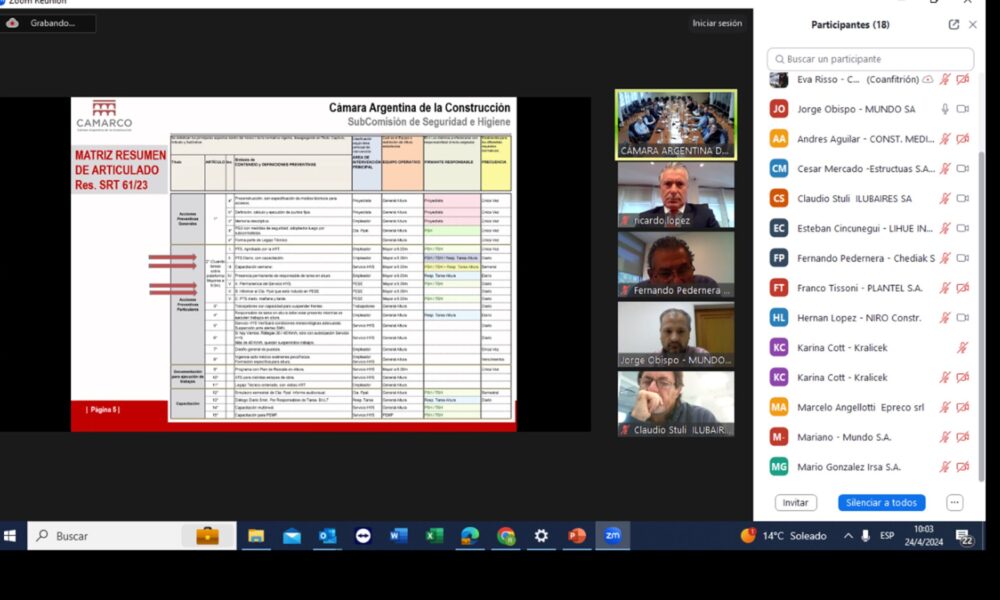
Task: Open the Settings gear on the taskbar
Action: 541,536
